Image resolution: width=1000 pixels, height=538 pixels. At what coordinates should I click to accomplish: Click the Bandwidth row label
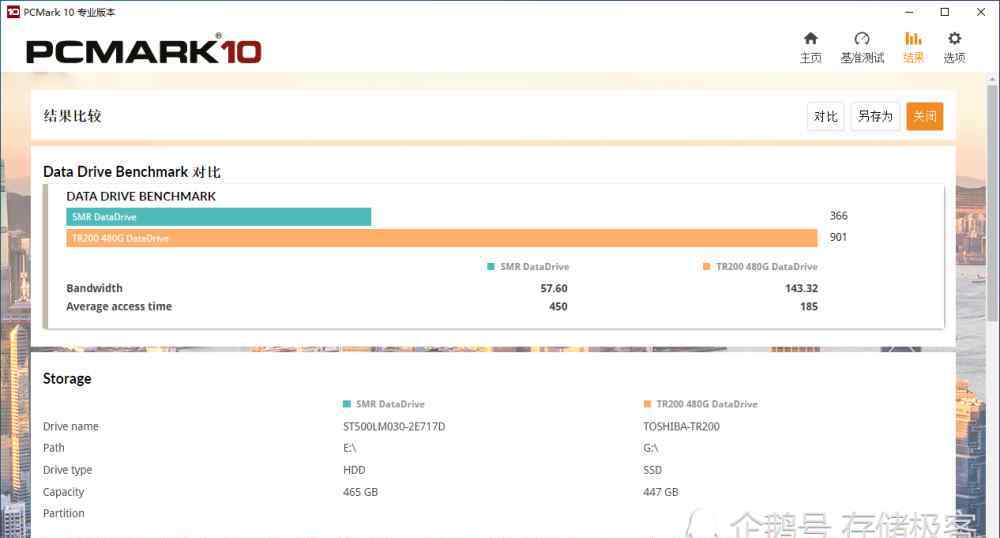[x=94, y=288]
